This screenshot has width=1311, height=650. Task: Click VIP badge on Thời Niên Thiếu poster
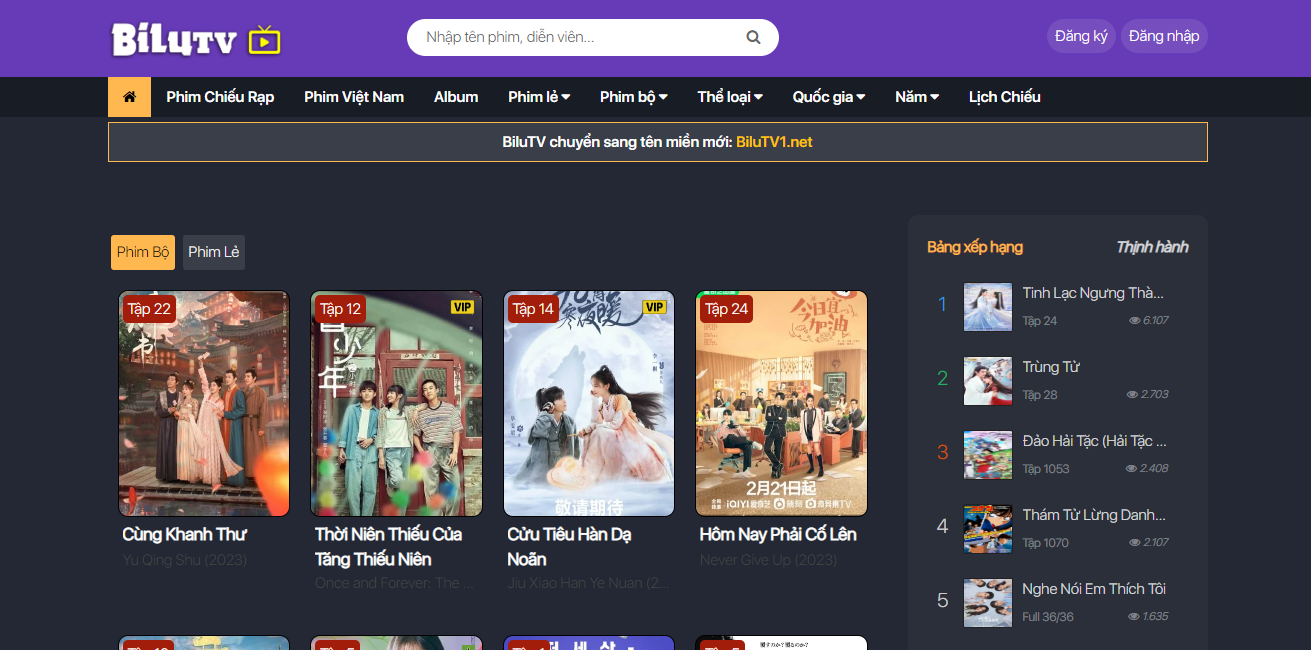click(462, 307)
